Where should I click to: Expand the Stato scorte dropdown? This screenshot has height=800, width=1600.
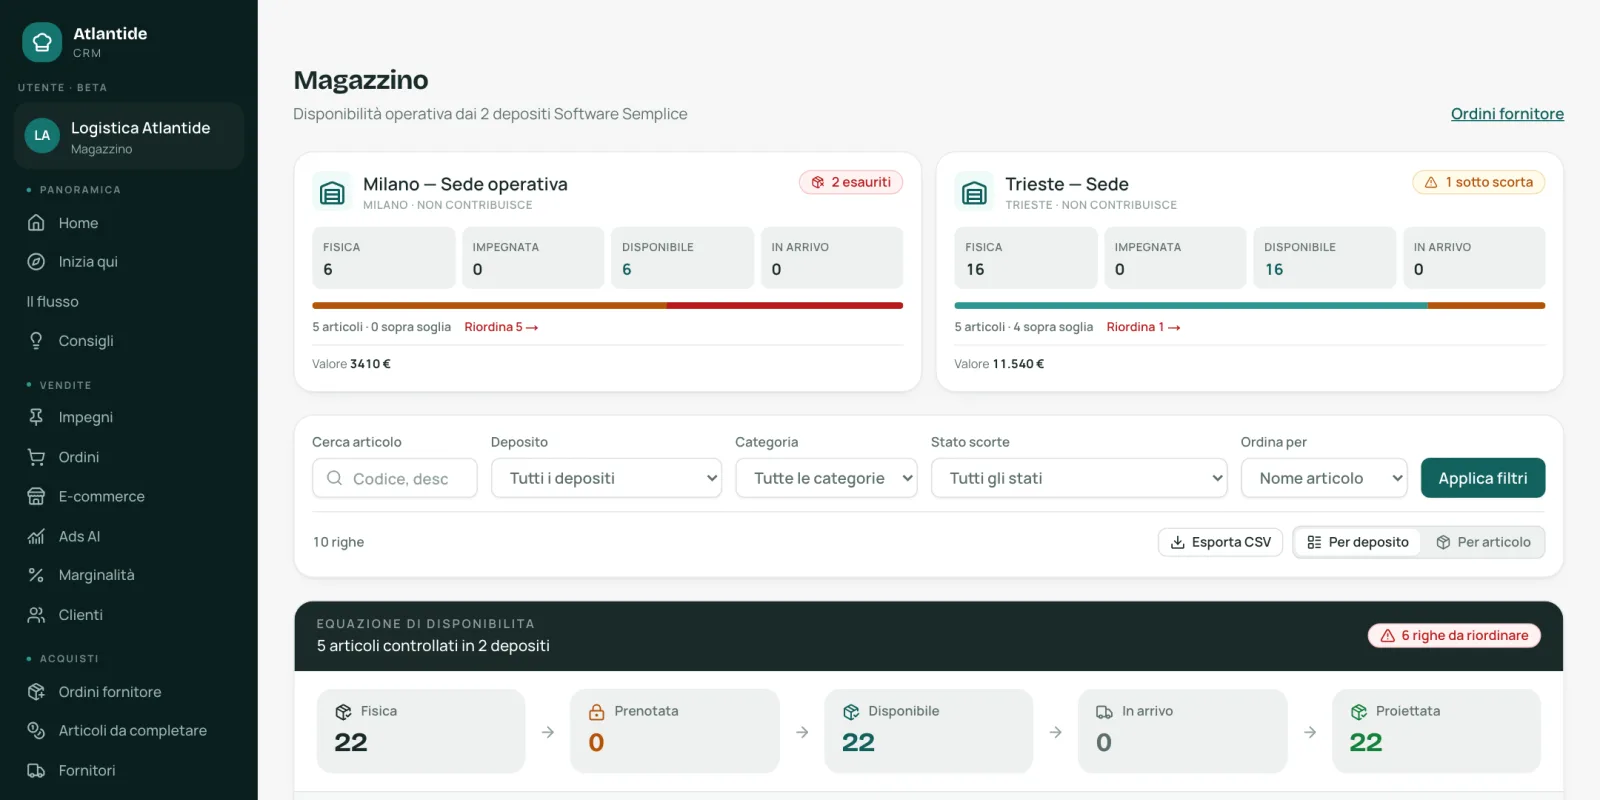1079,478
